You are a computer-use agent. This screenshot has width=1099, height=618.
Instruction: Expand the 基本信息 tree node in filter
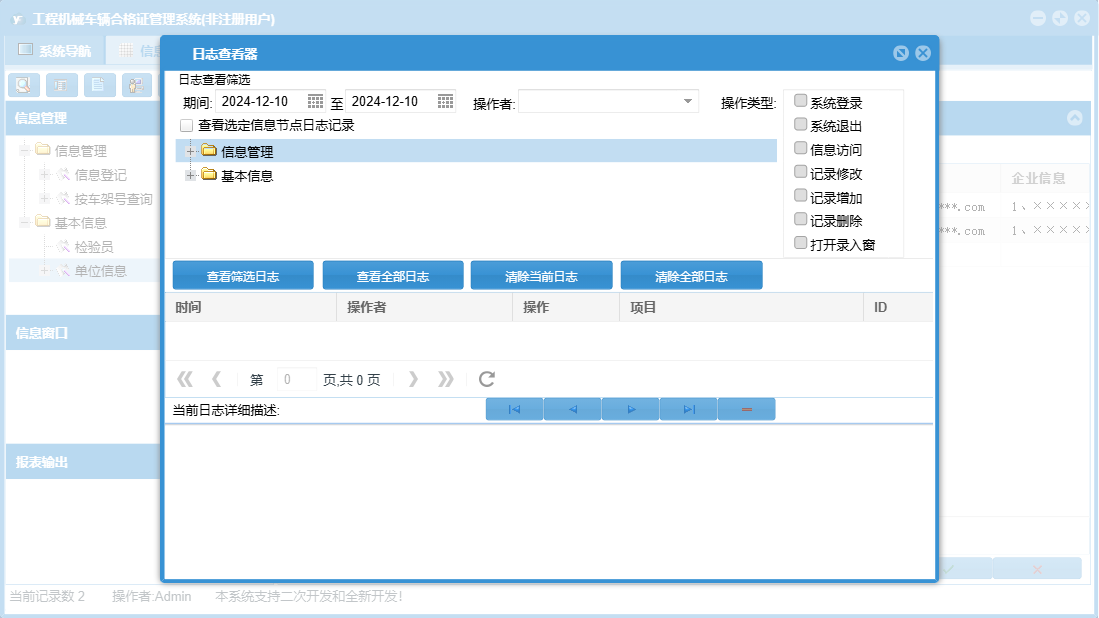point(190,175)
